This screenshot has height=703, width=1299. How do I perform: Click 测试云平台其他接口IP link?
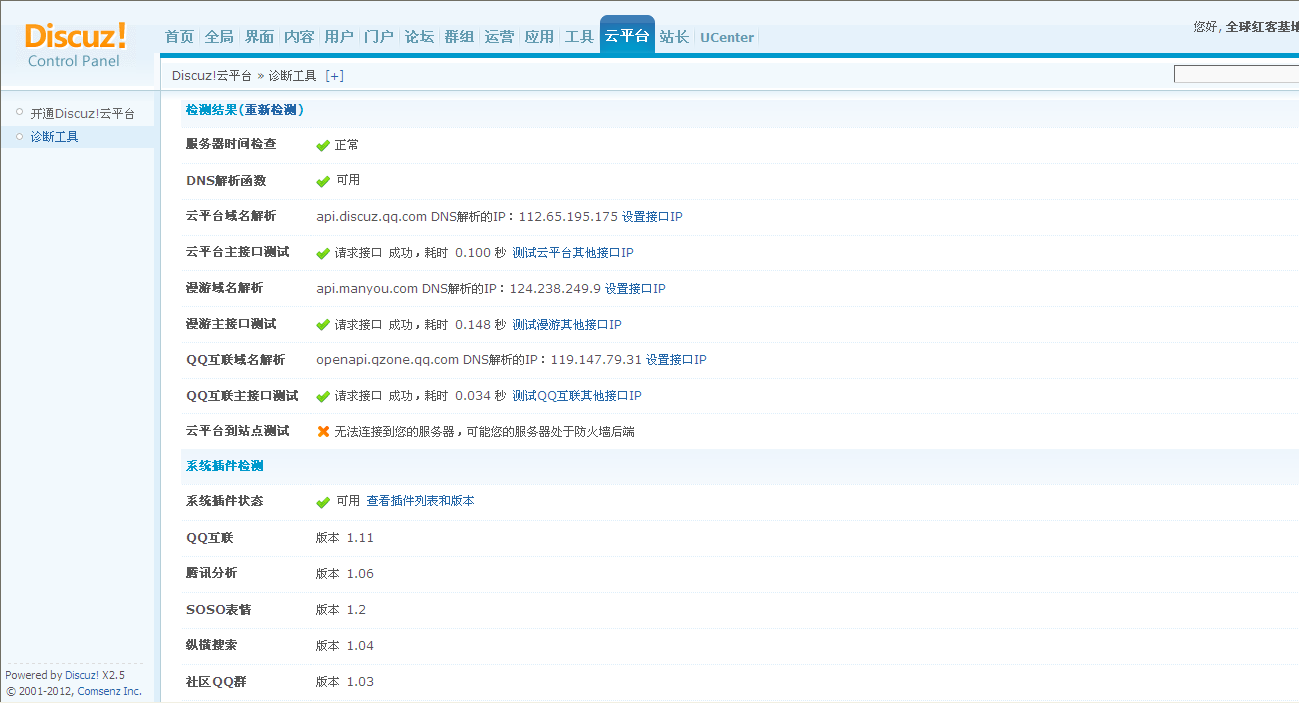(573, 253)
